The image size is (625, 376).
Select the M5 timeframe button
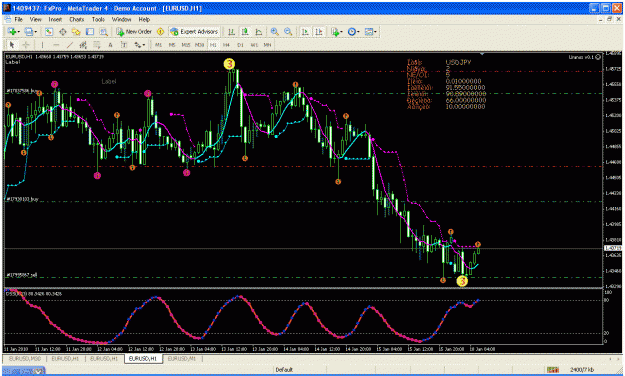pyautogui.click(x=172, y=45)
